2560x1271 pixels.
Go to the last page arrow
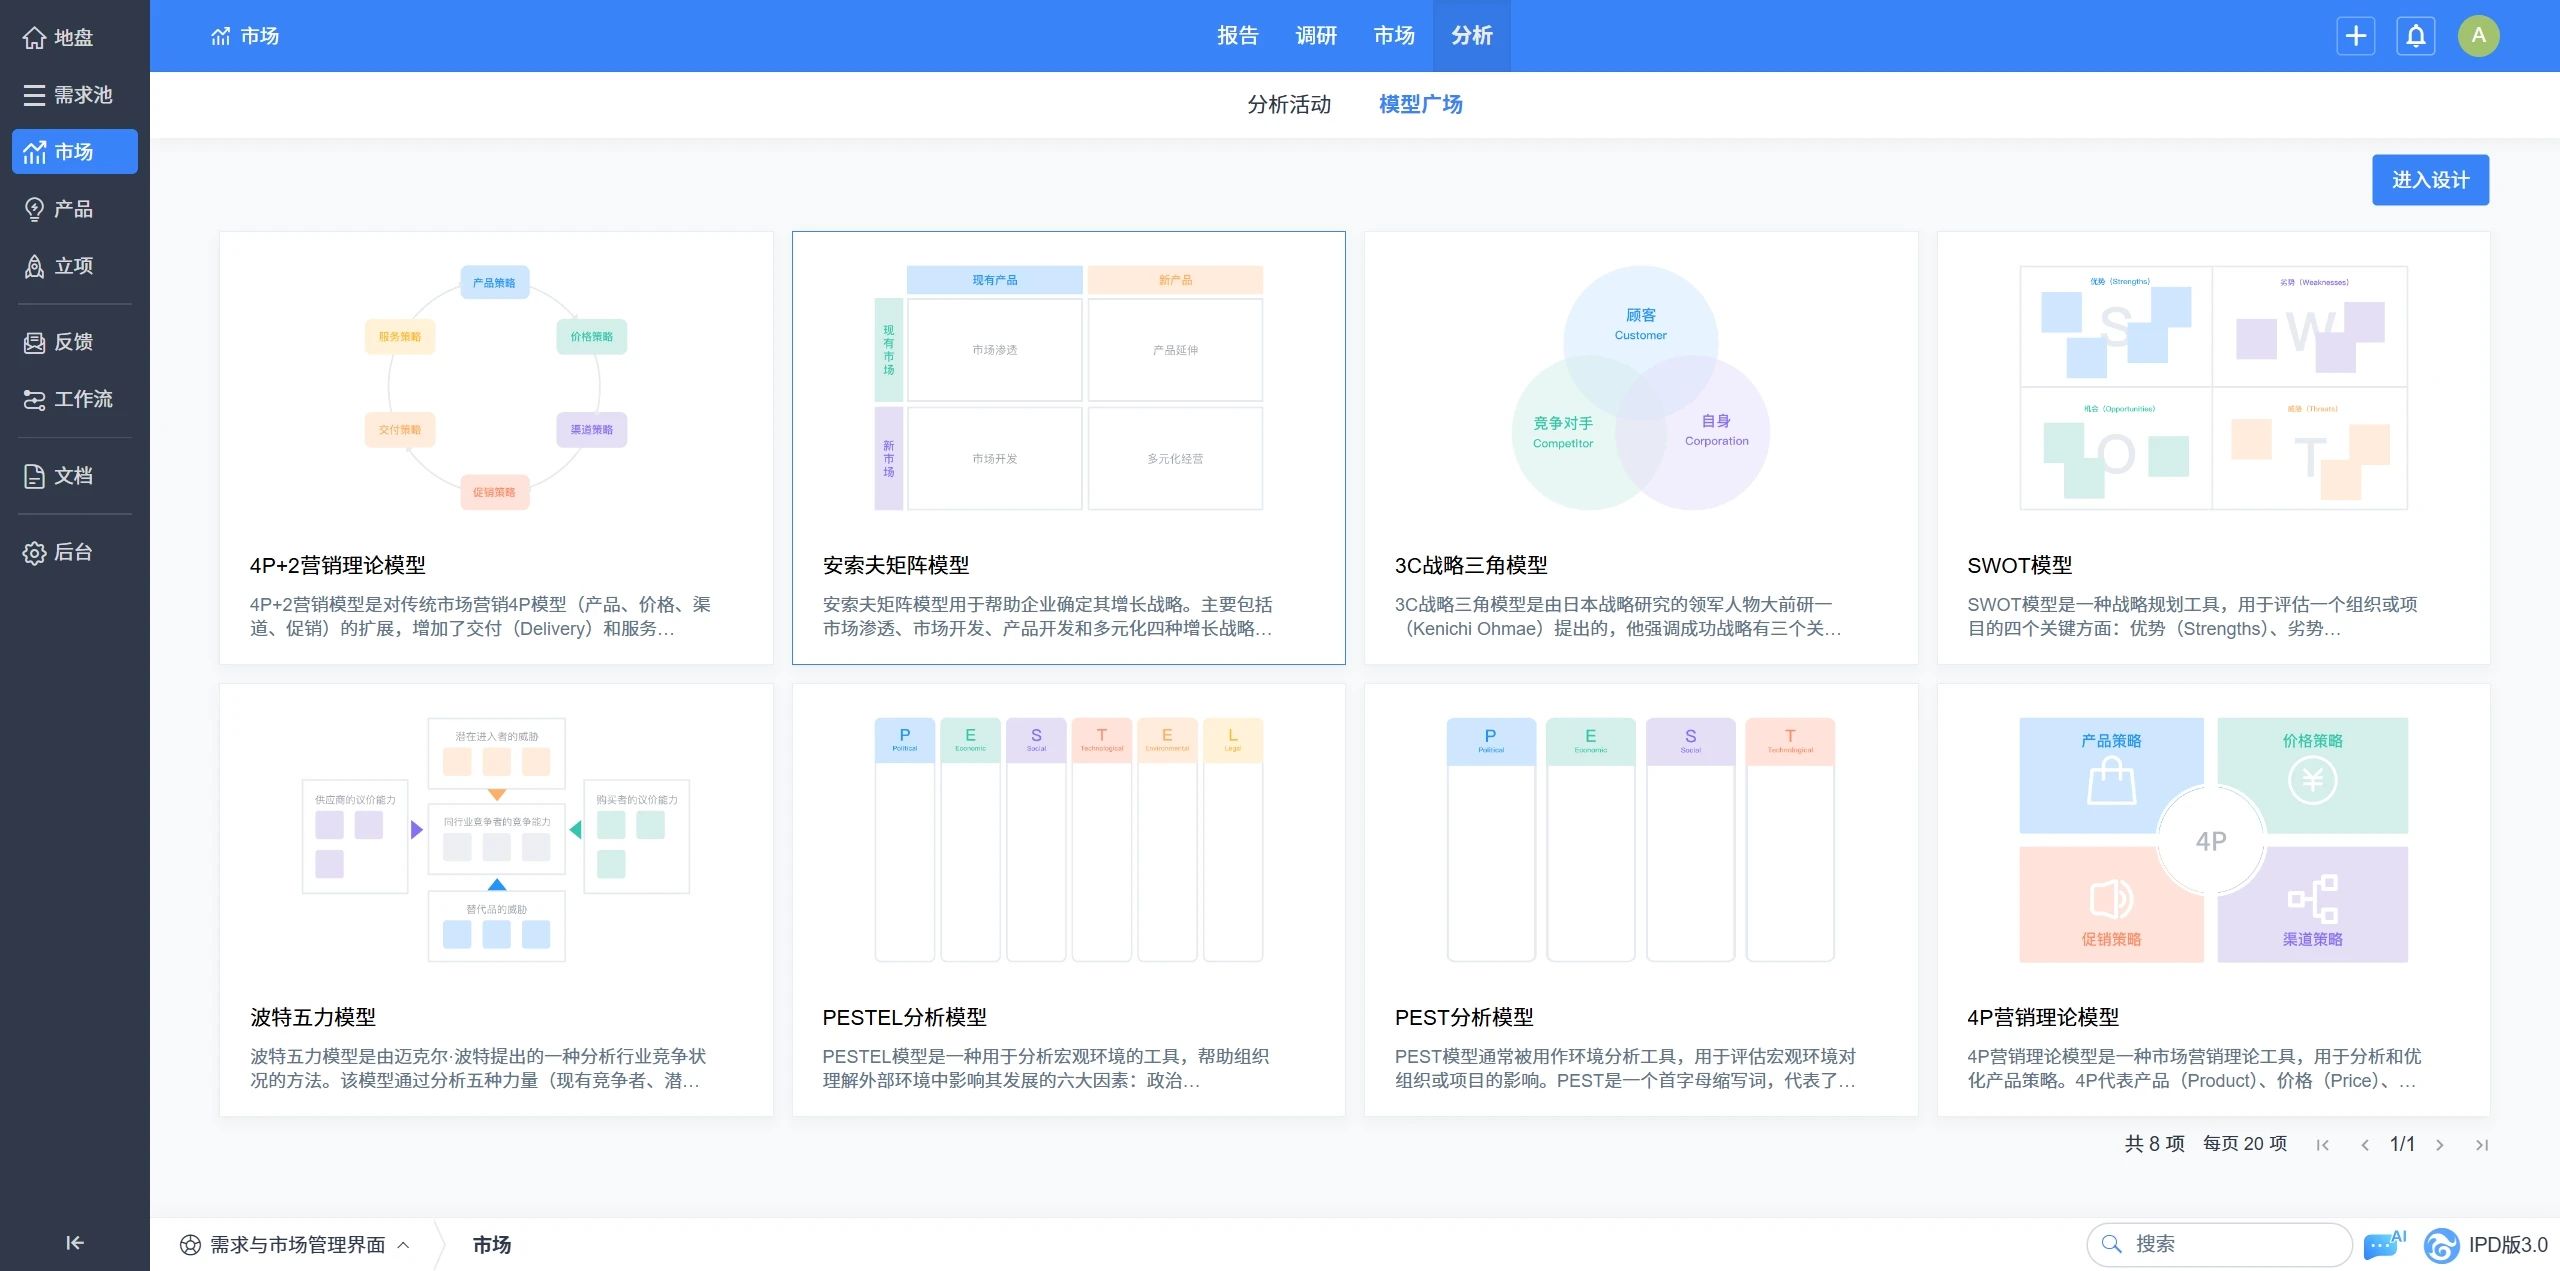[x=2481, y=1145]
